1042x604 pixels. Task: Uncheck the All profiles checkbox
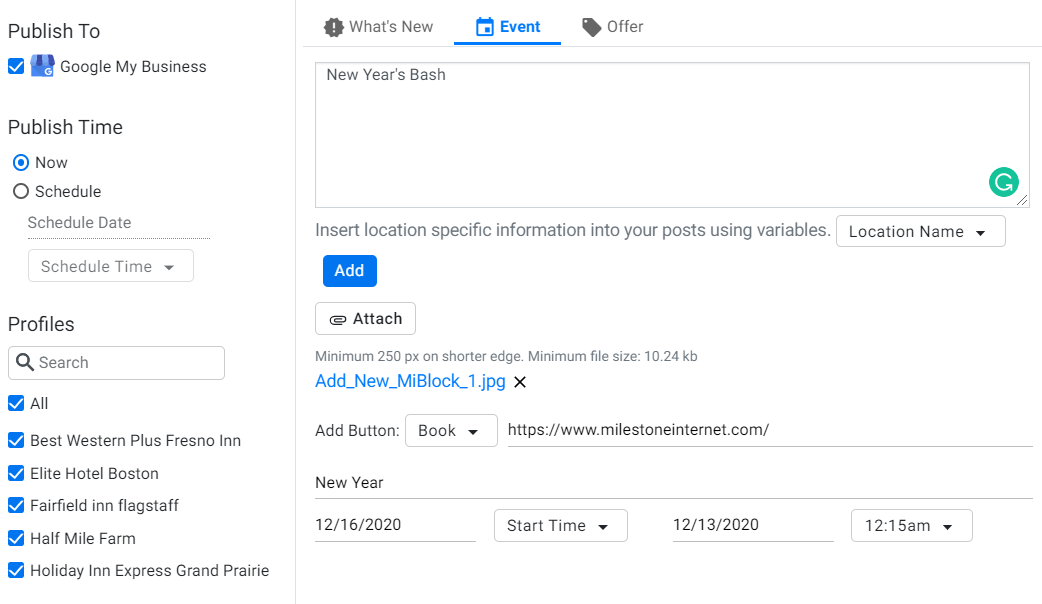click(x=16, y=403)
